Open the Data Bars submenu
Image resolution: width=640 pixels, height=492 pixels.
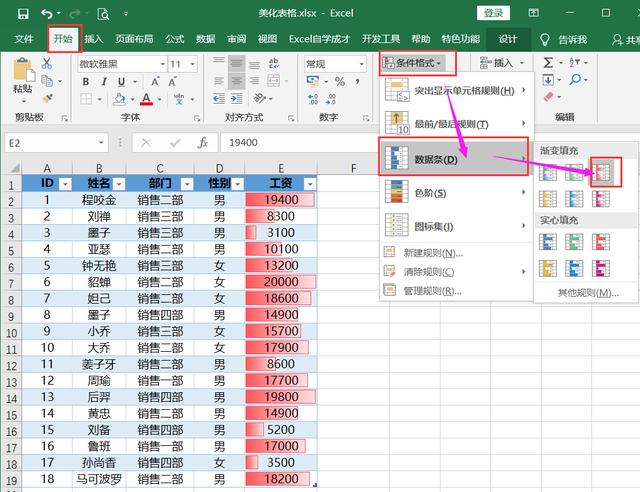[x=455, y=157]
